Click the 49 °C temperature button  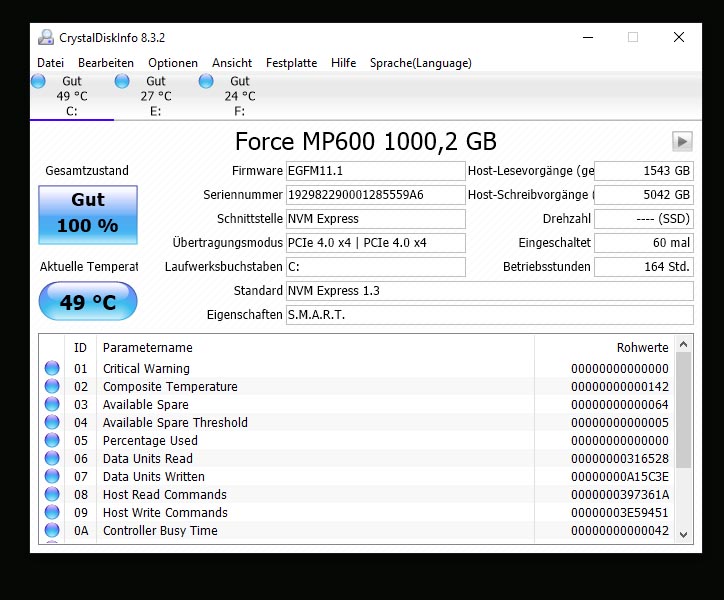88,301
